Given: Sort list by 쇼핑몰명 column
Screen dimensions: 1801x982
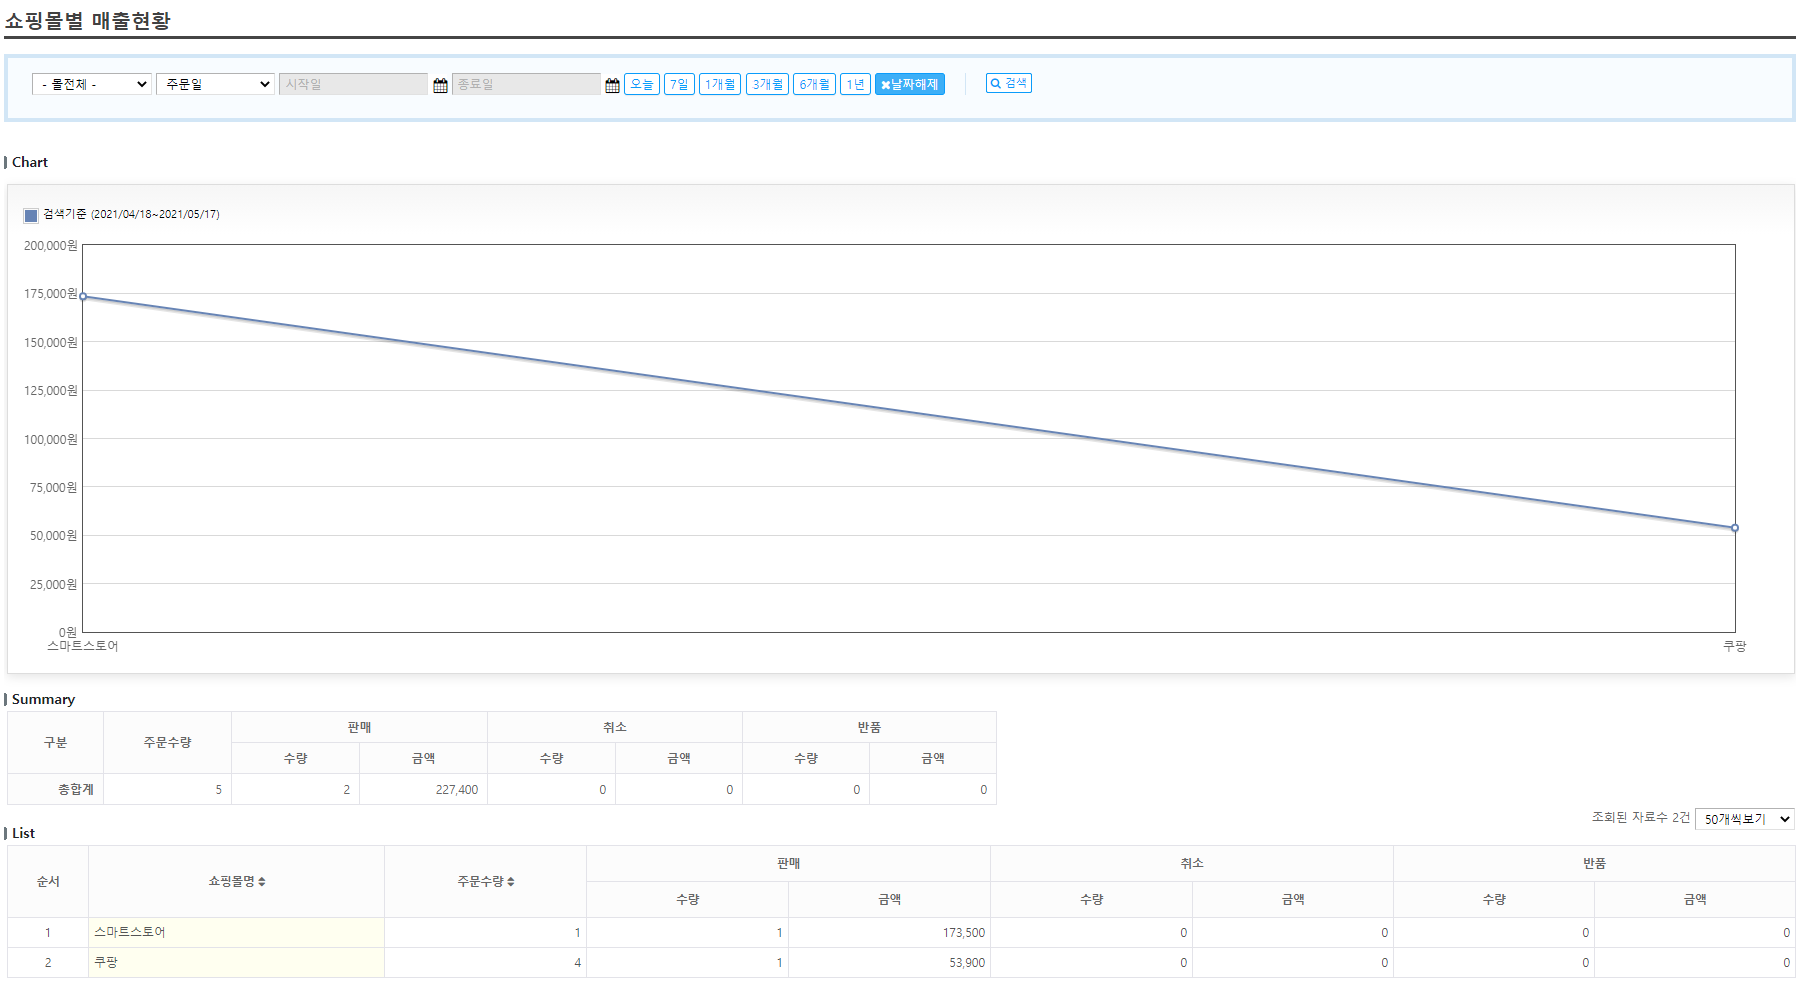Looking at the screenshot, I should 236,882.
